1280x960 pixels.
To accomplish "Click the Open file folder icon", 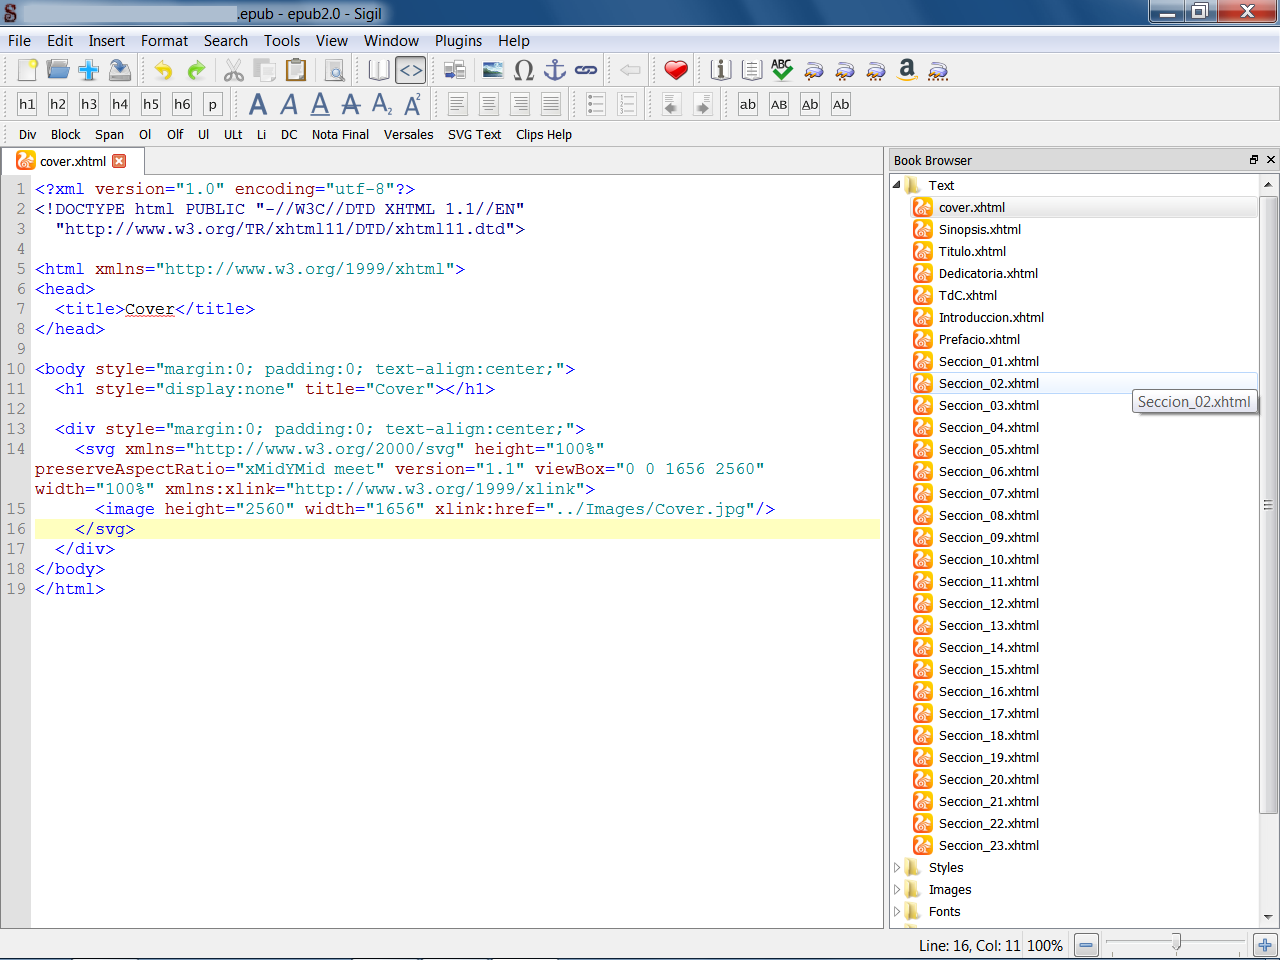I will coord(58,70).
